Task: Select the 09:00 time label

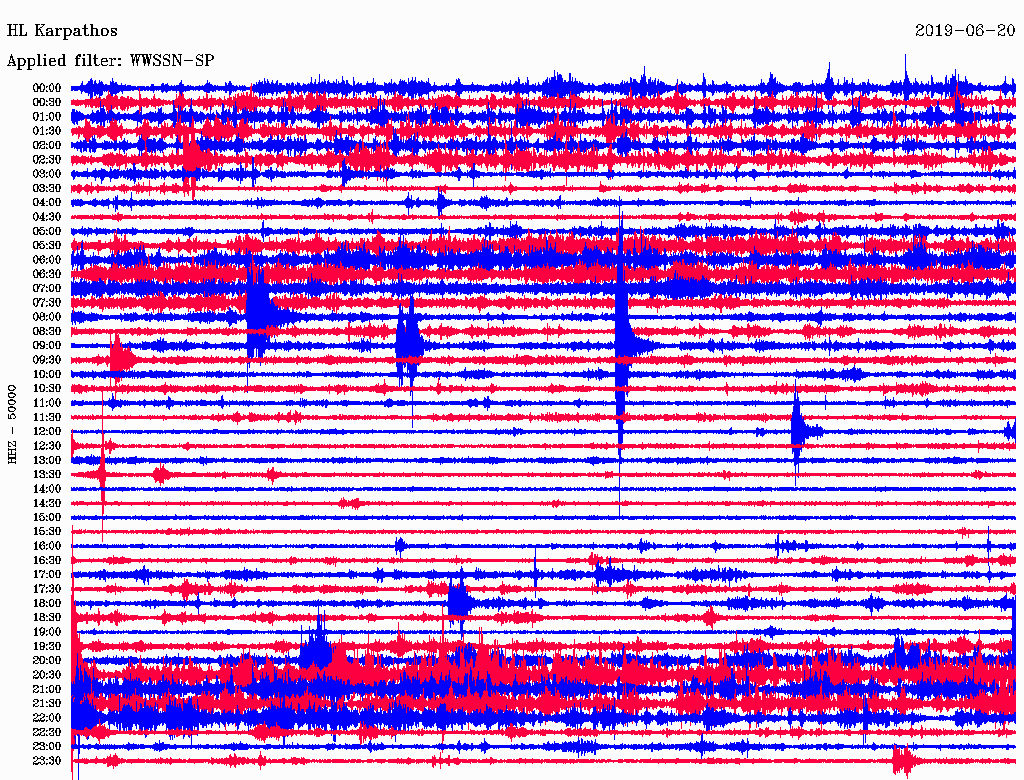Action: pos(47,346)
